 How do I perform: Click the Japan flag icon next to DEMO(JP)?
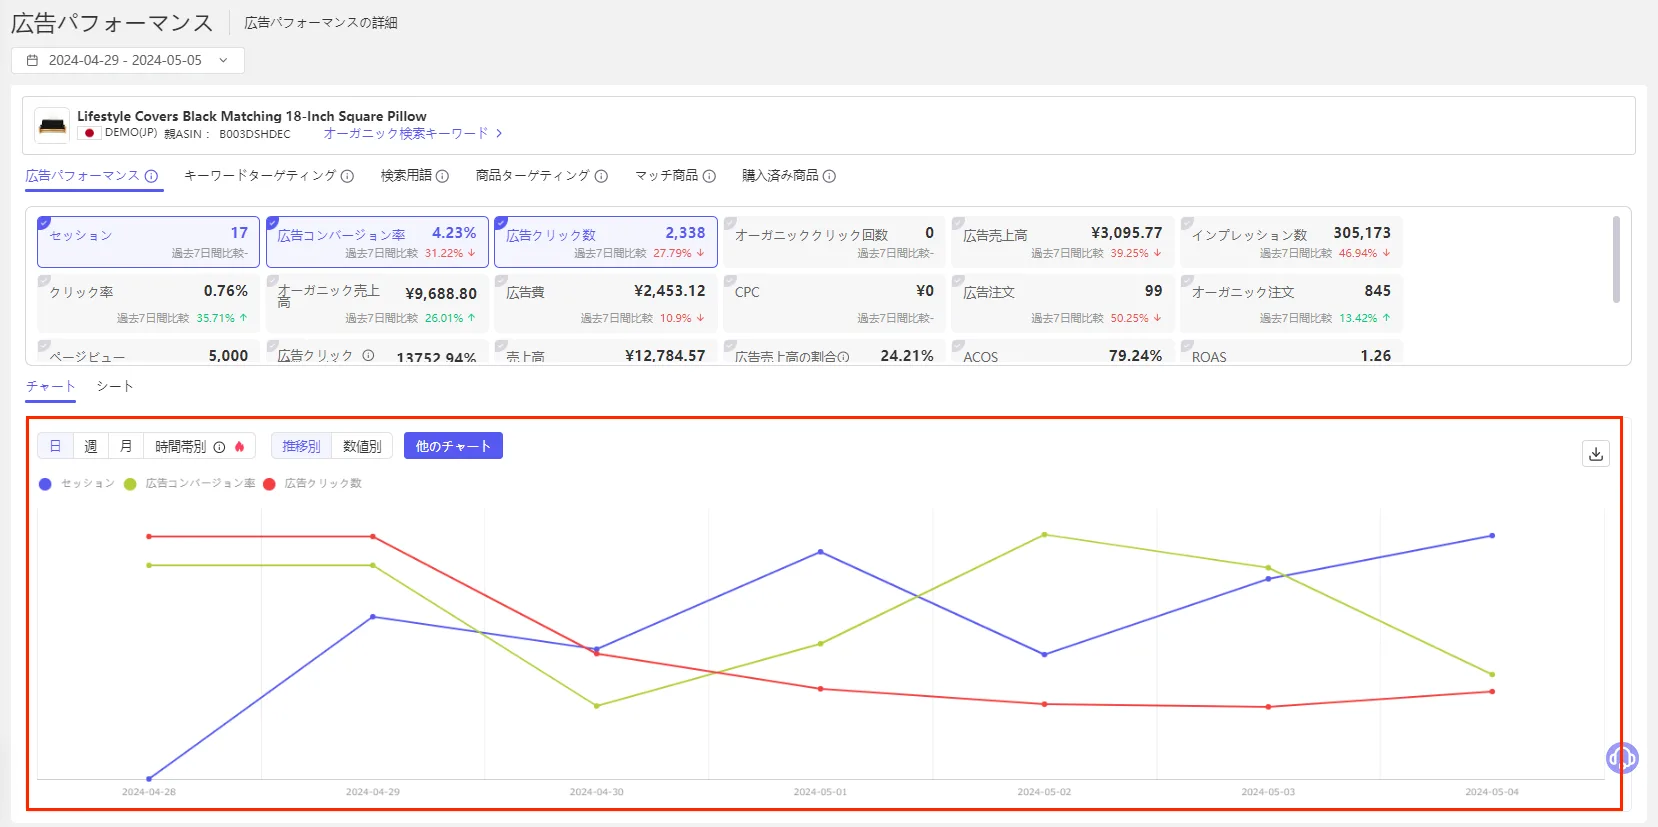89,133
